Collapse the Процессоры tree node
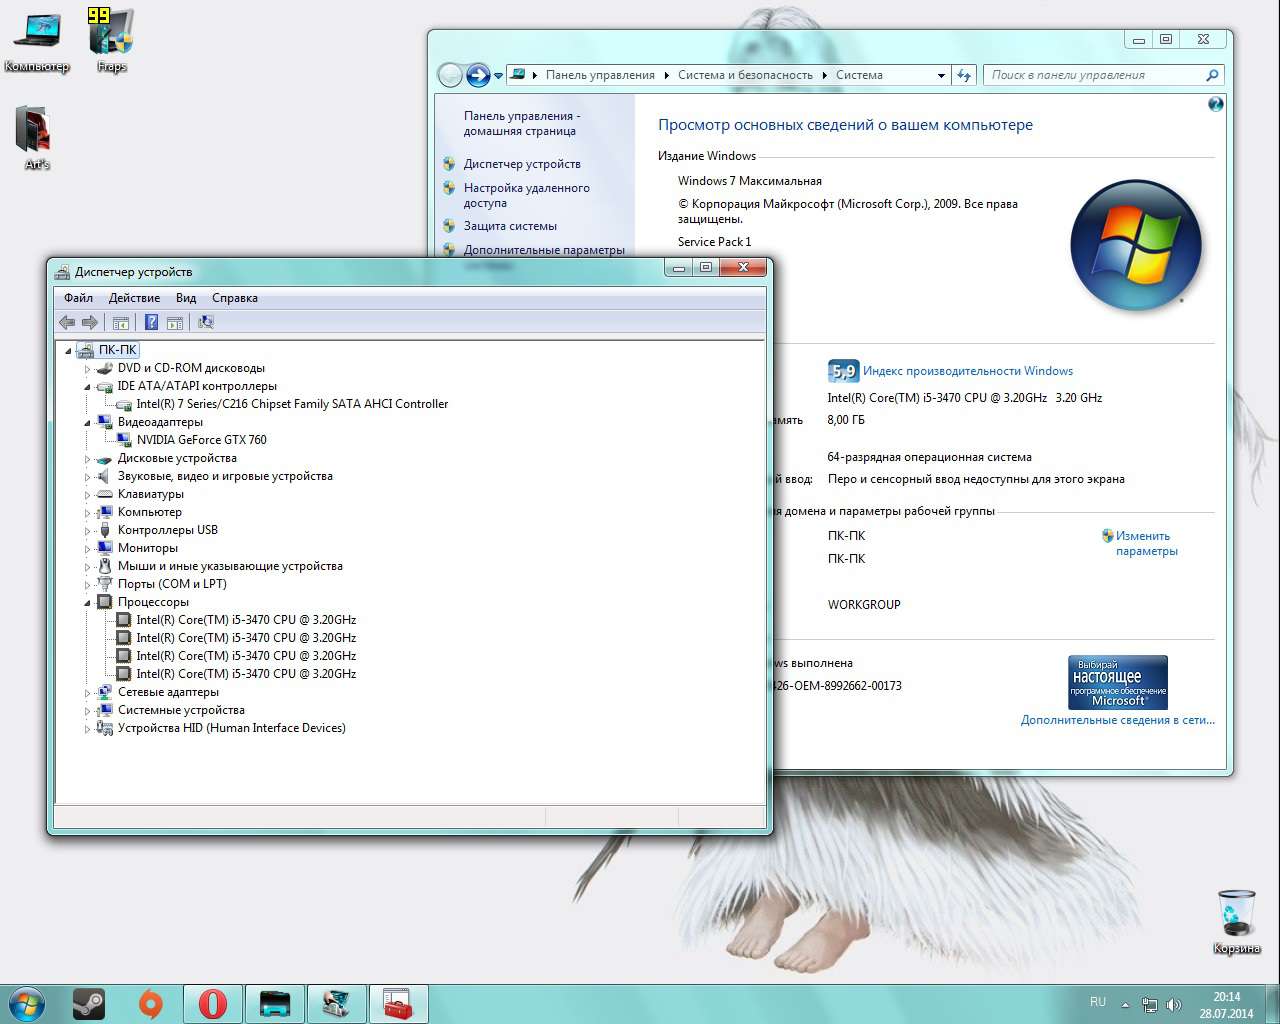Image resolution: width=1280 pixels, height=1024 pixels. [88, 603]
